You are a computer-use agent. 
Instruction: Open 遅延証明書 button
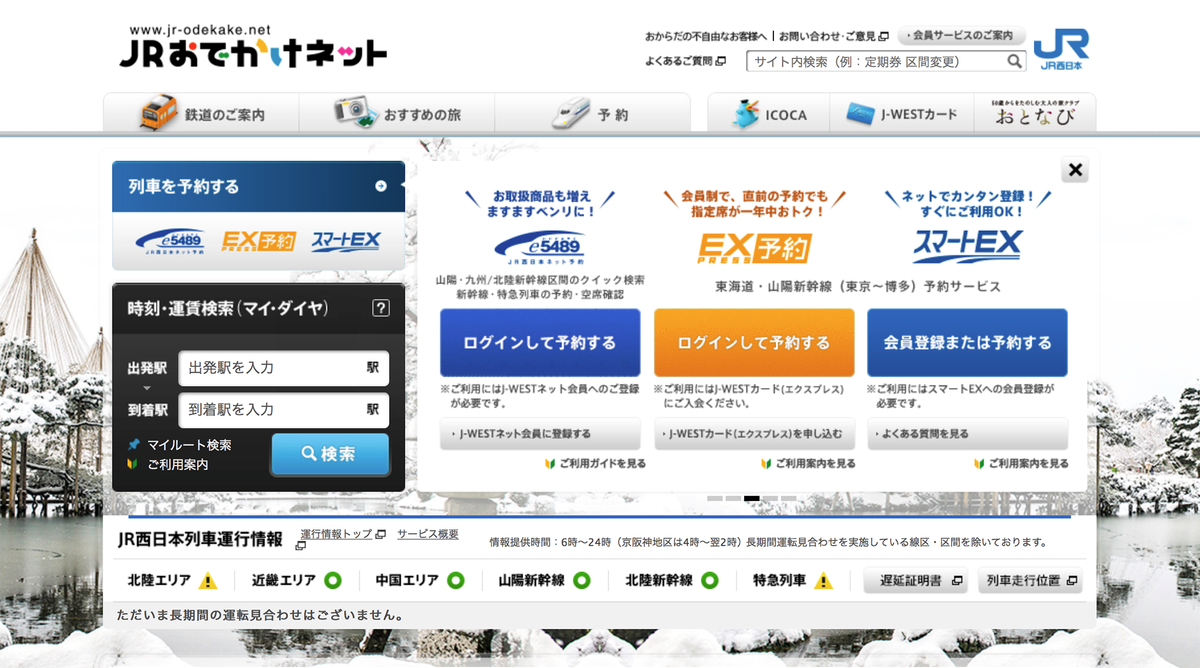[916, 581]
